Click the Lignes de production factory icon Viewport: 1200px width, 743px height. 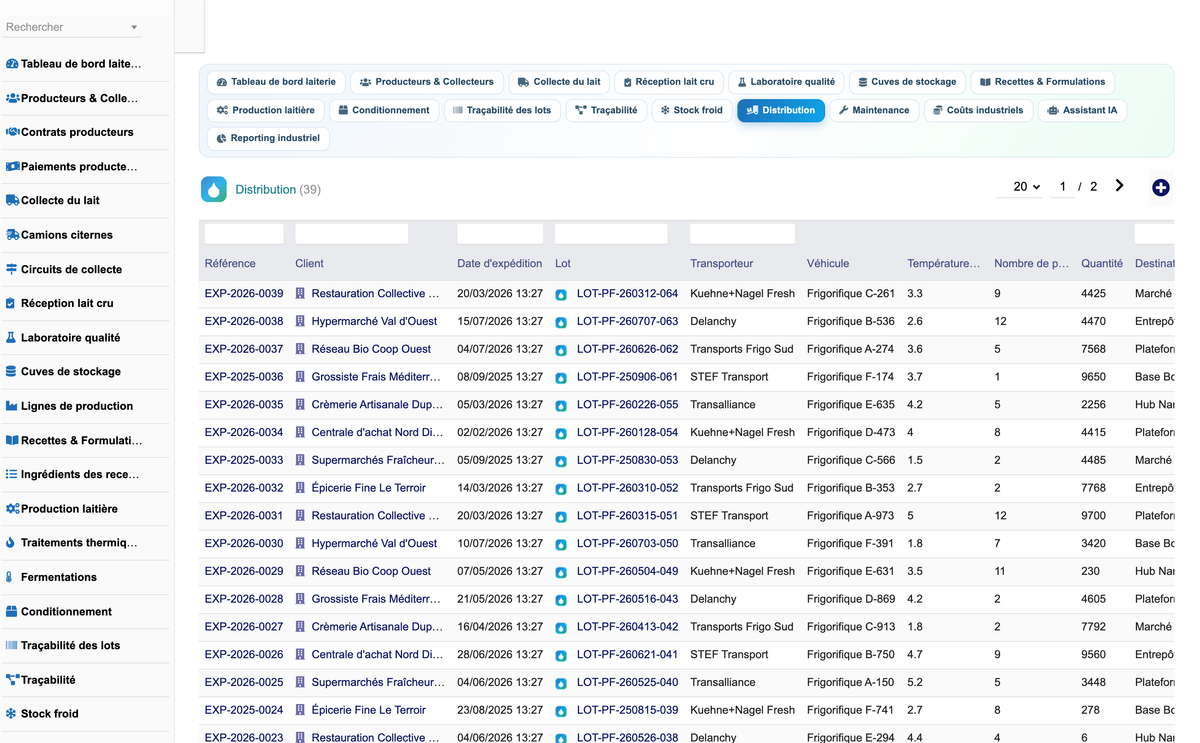coord(12,406)
